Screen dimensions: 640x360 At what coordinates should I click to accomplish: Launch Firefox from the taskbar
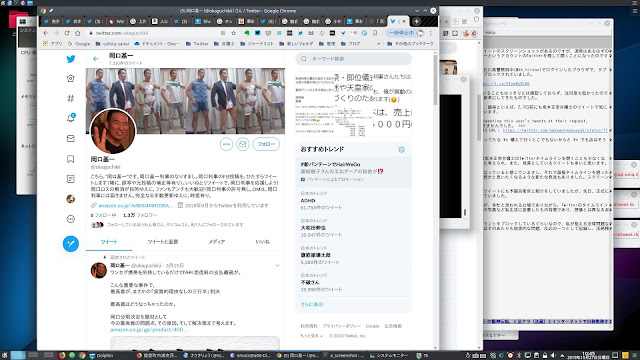coord(62,356)
